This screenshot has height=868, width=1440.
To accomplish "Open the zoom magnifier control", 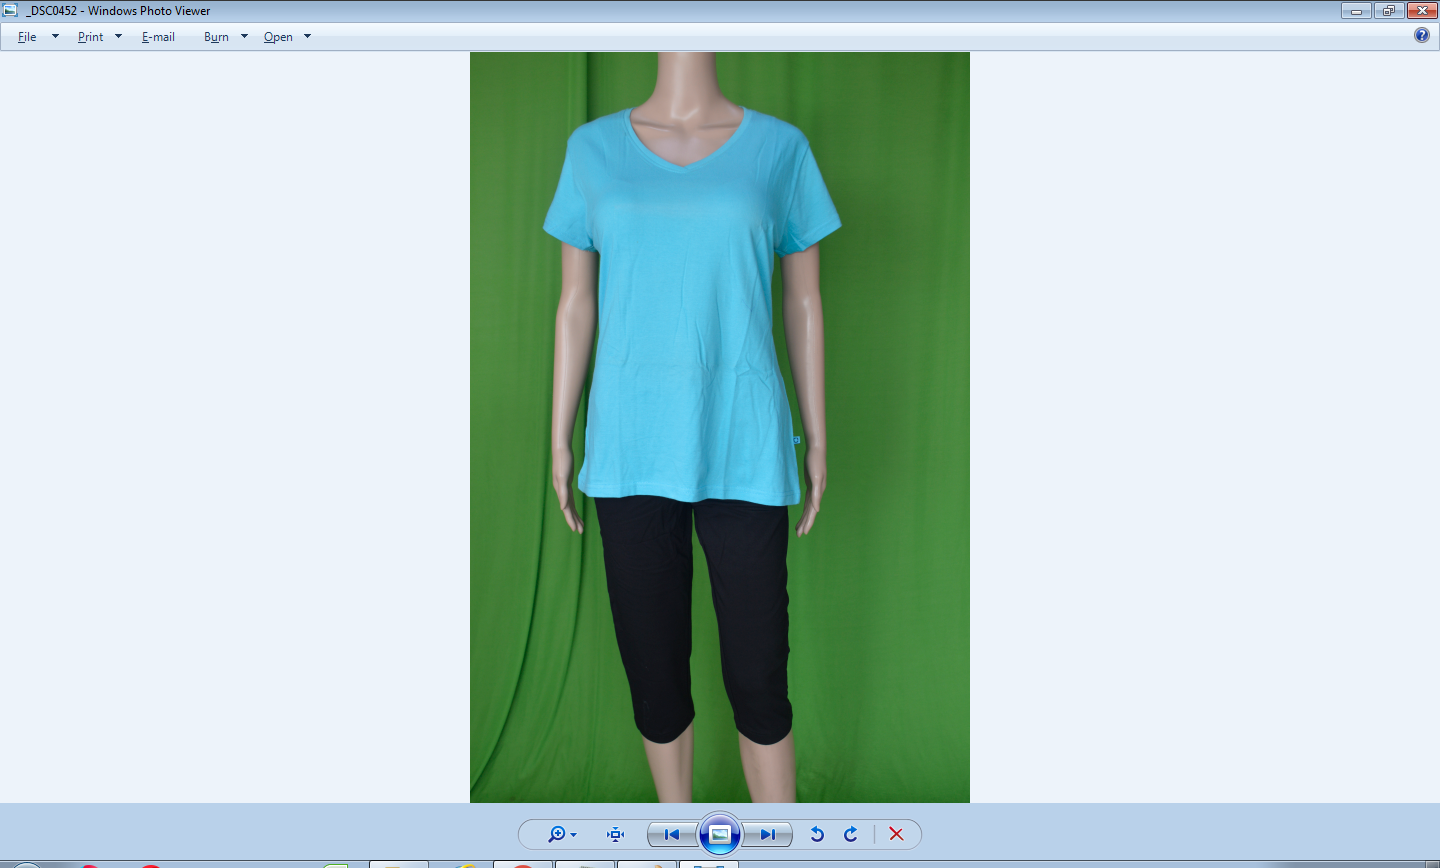I will (x=561, y=834).
